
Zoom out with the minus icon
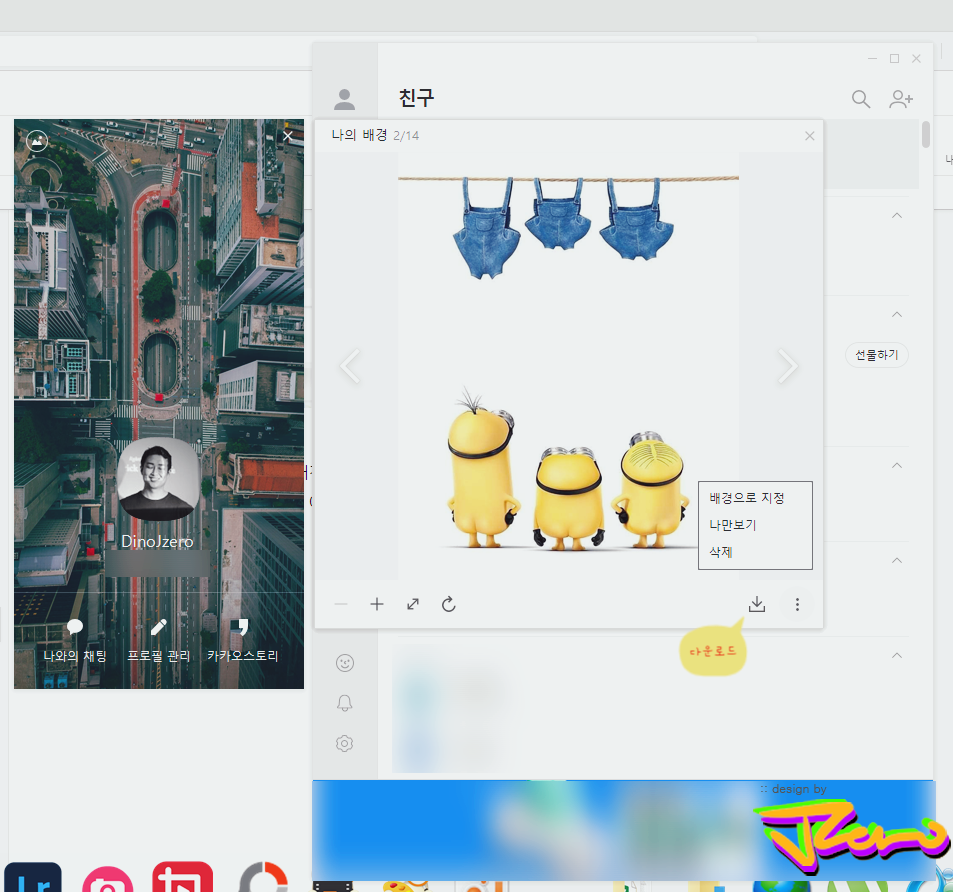tap(341, 604)
